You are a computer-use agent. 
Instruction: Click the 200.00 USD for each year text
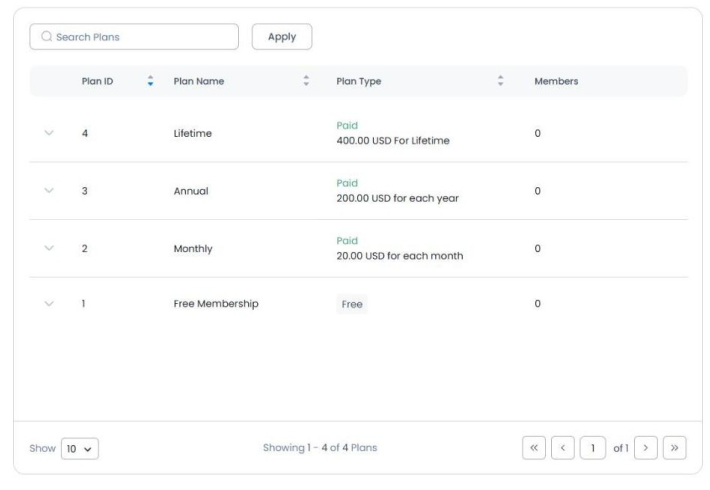[x=398, y=198]
